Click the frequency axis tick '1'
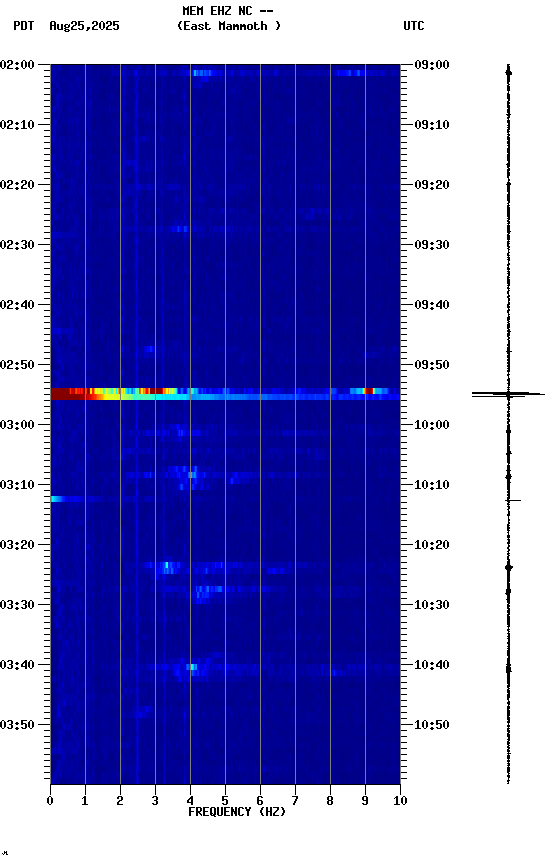 pos(85,801)
